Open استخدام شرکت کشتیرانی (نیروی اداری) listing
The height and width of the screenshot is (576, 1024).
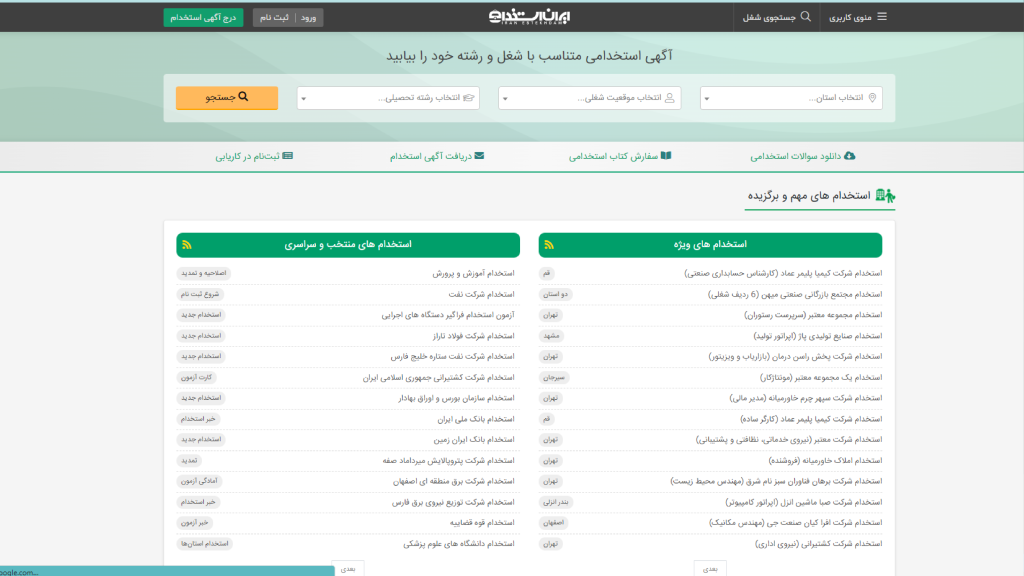[819, 543]
